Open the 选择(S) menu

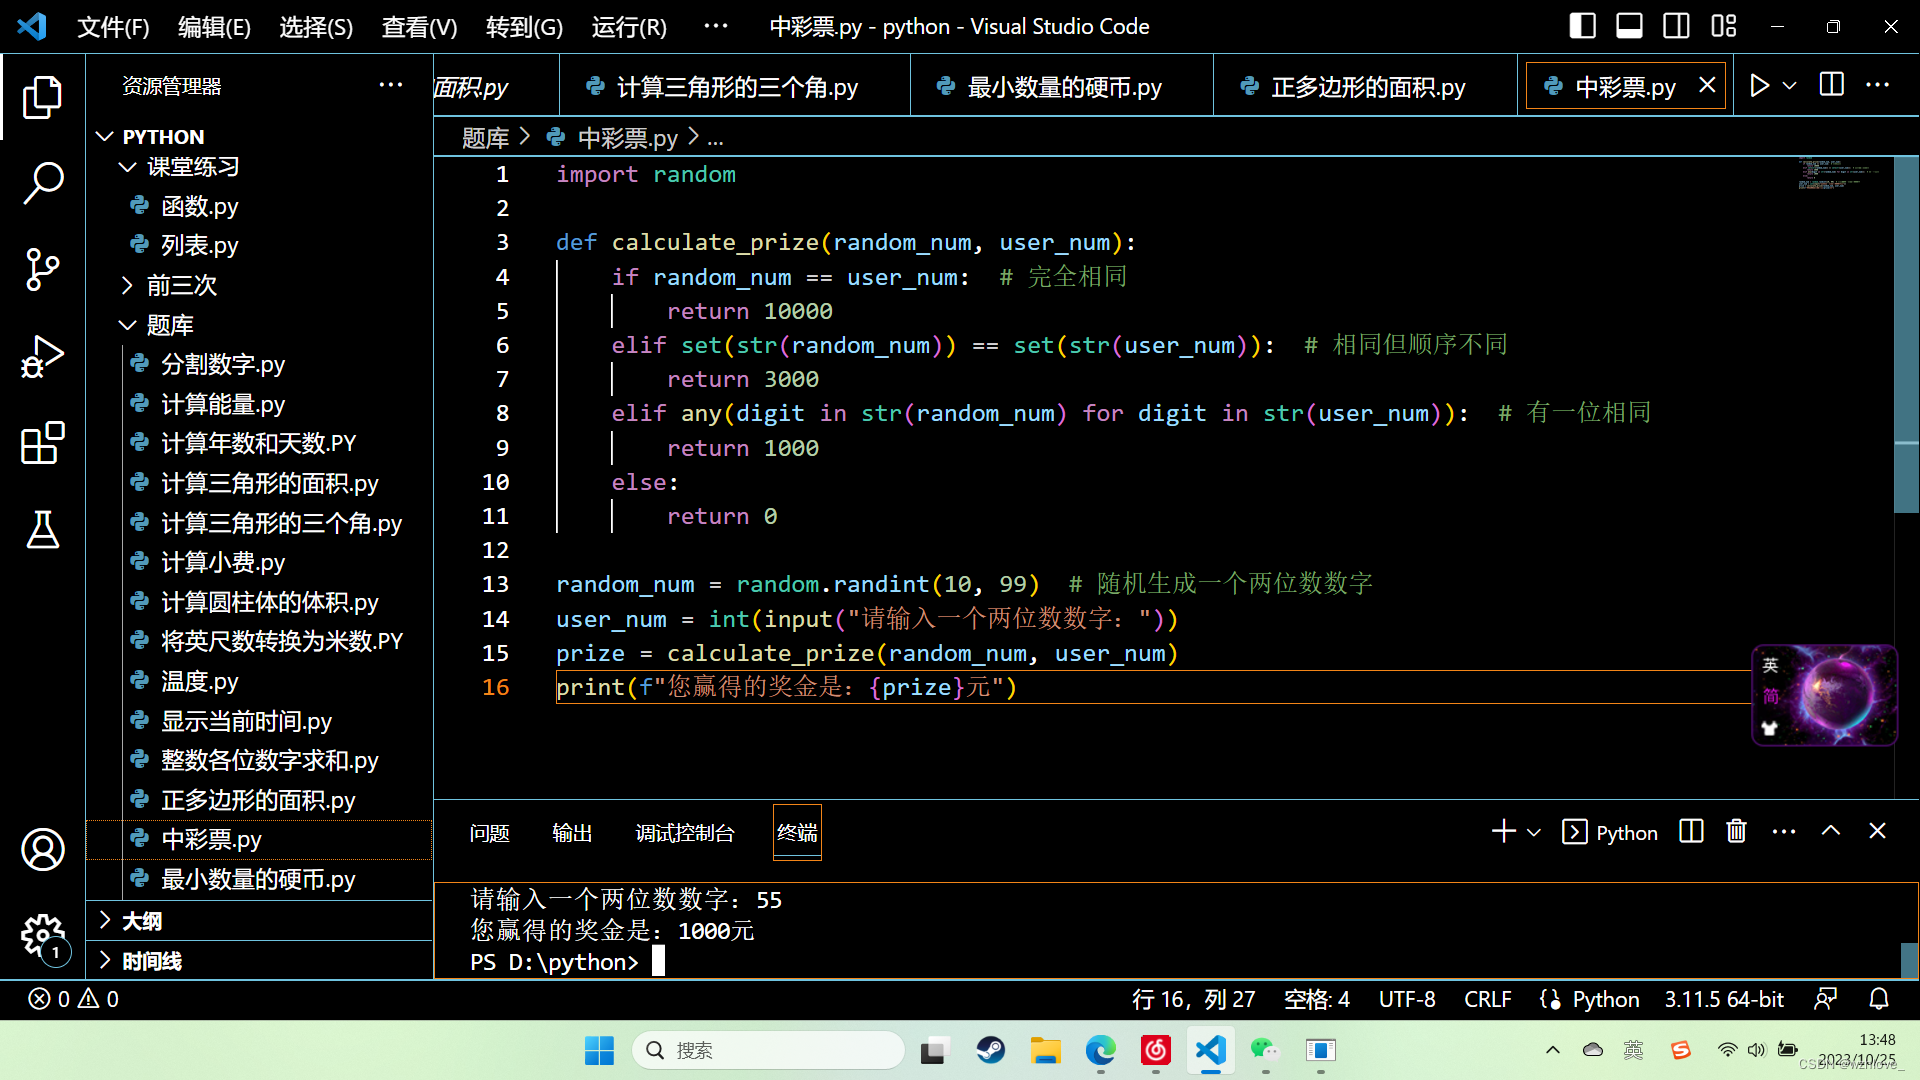pos(316,27)
